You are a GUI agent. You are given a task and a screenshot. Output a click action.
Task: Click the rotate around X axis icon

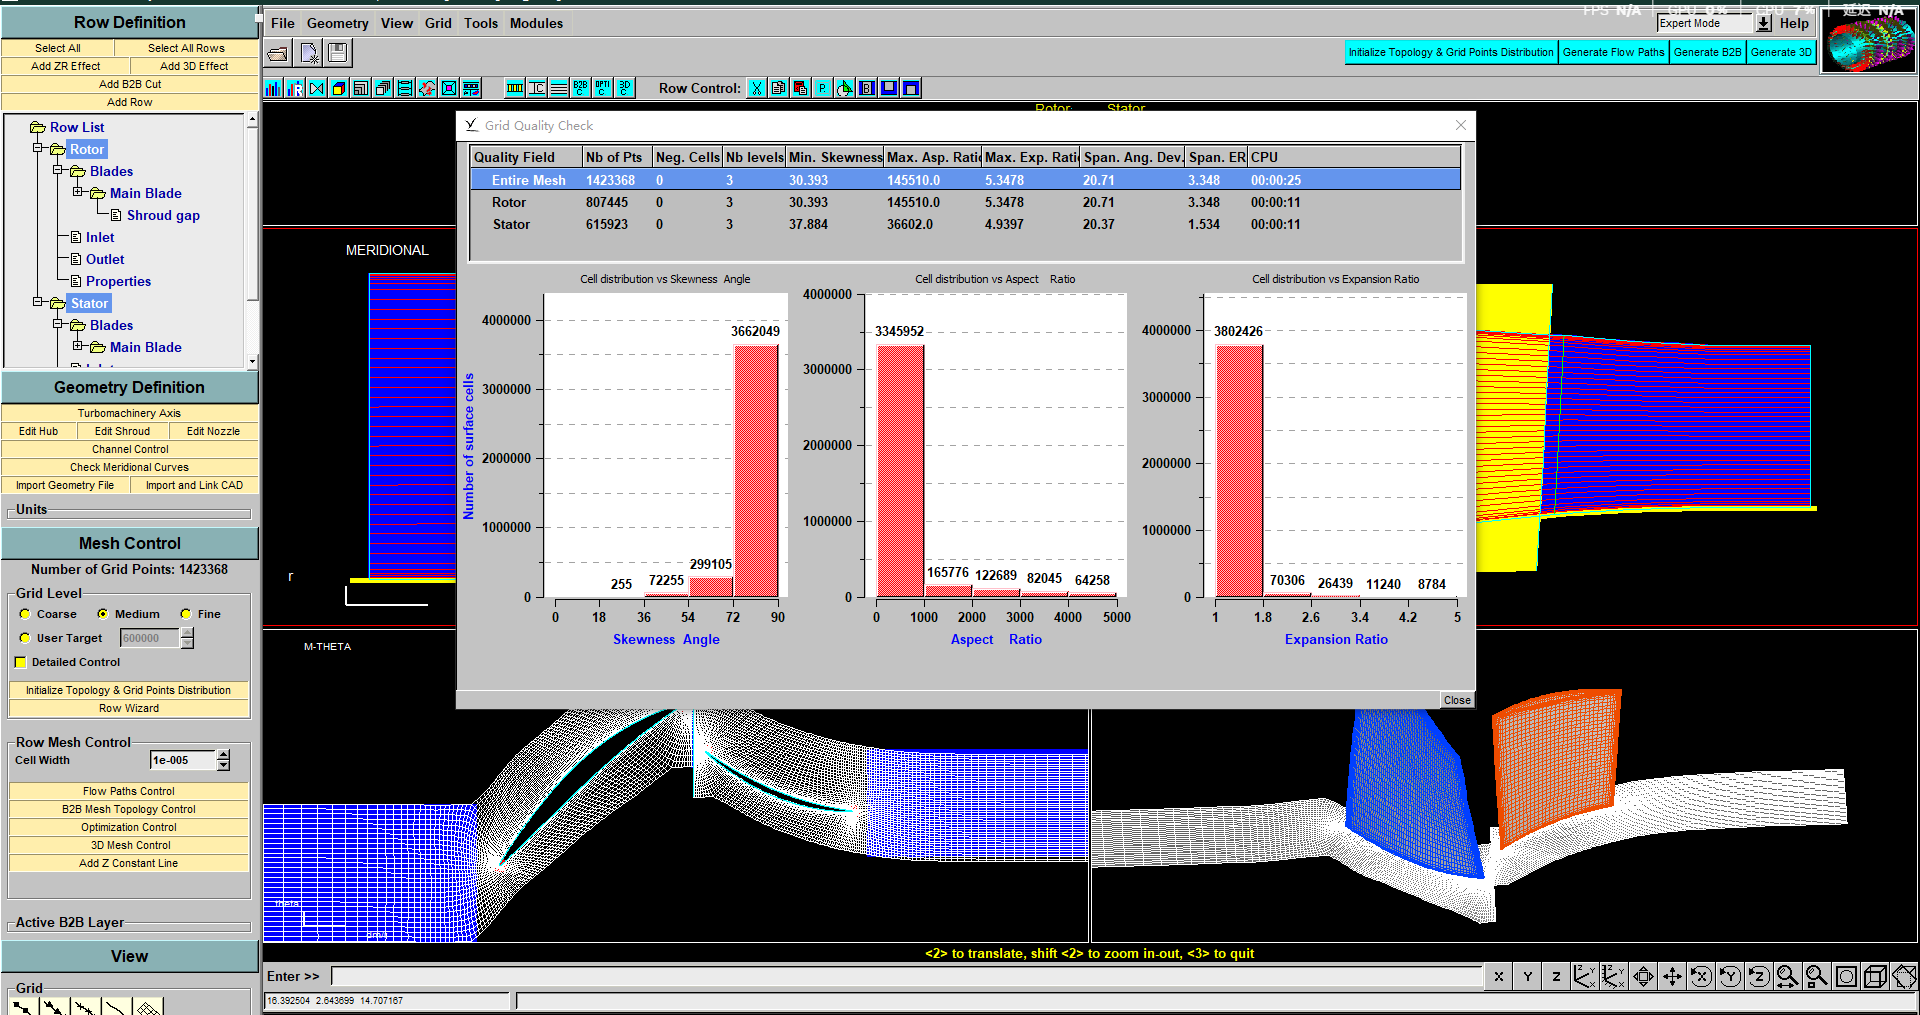(1700, 977)
